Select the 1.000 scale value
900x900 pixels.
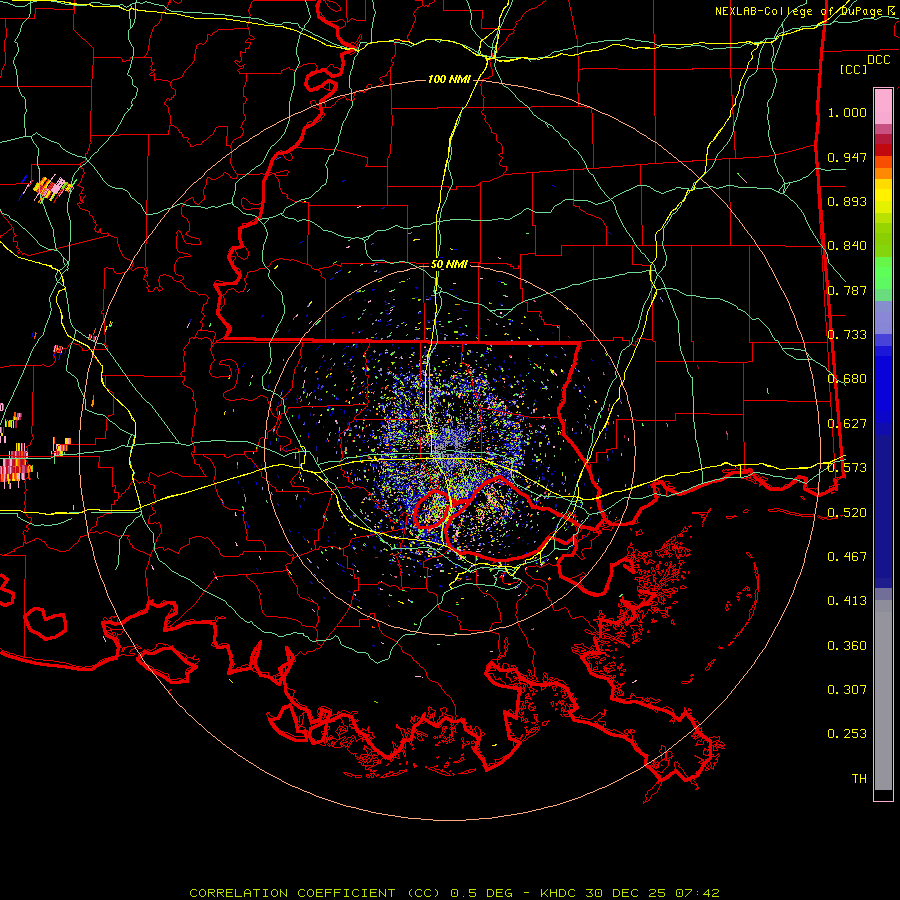[x=847, y=112]
